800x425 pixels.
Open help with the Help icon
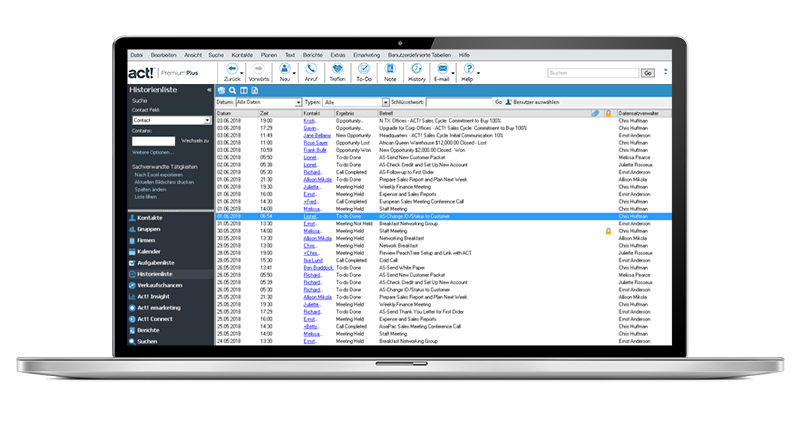[468, 68]
